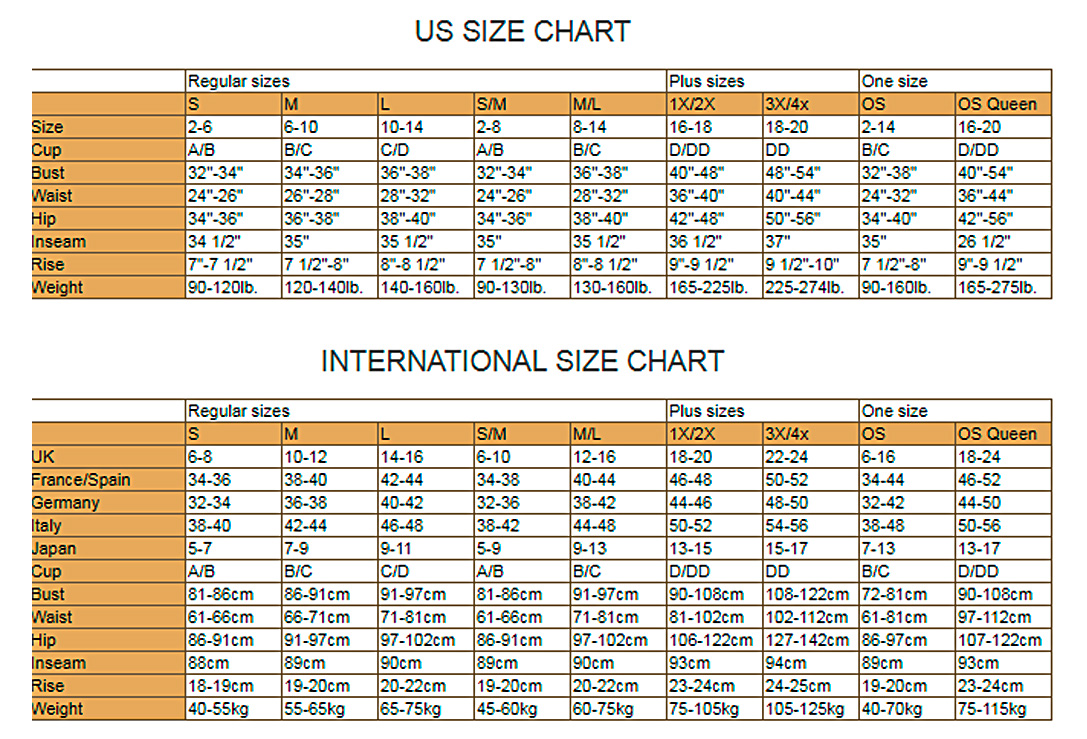
Task: Click the 108-122cm bust cell
Action: (808, 595)
